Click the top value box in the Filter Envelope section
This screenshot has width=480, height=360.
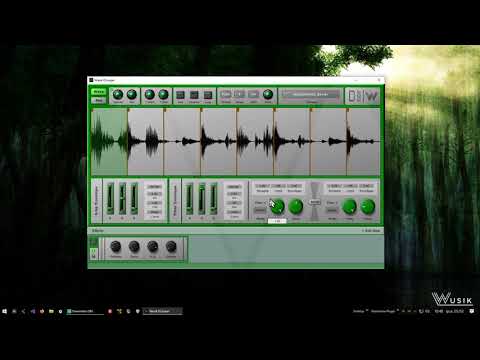234,187
